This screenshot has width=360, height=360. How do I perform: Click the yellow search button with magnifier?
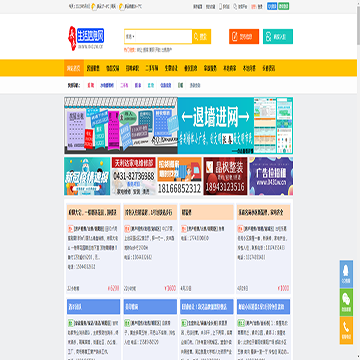click(x=201, y=36)
